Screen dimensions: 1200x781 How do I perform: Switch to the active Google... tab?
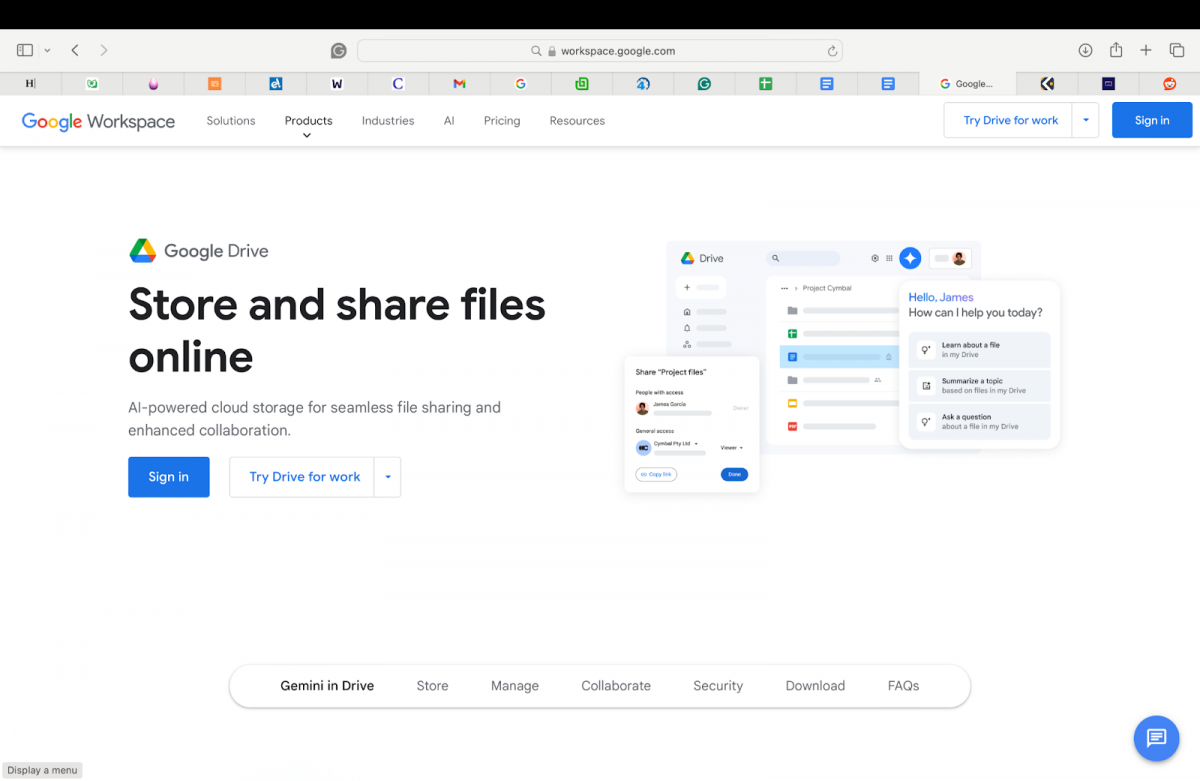coord(967,84)
